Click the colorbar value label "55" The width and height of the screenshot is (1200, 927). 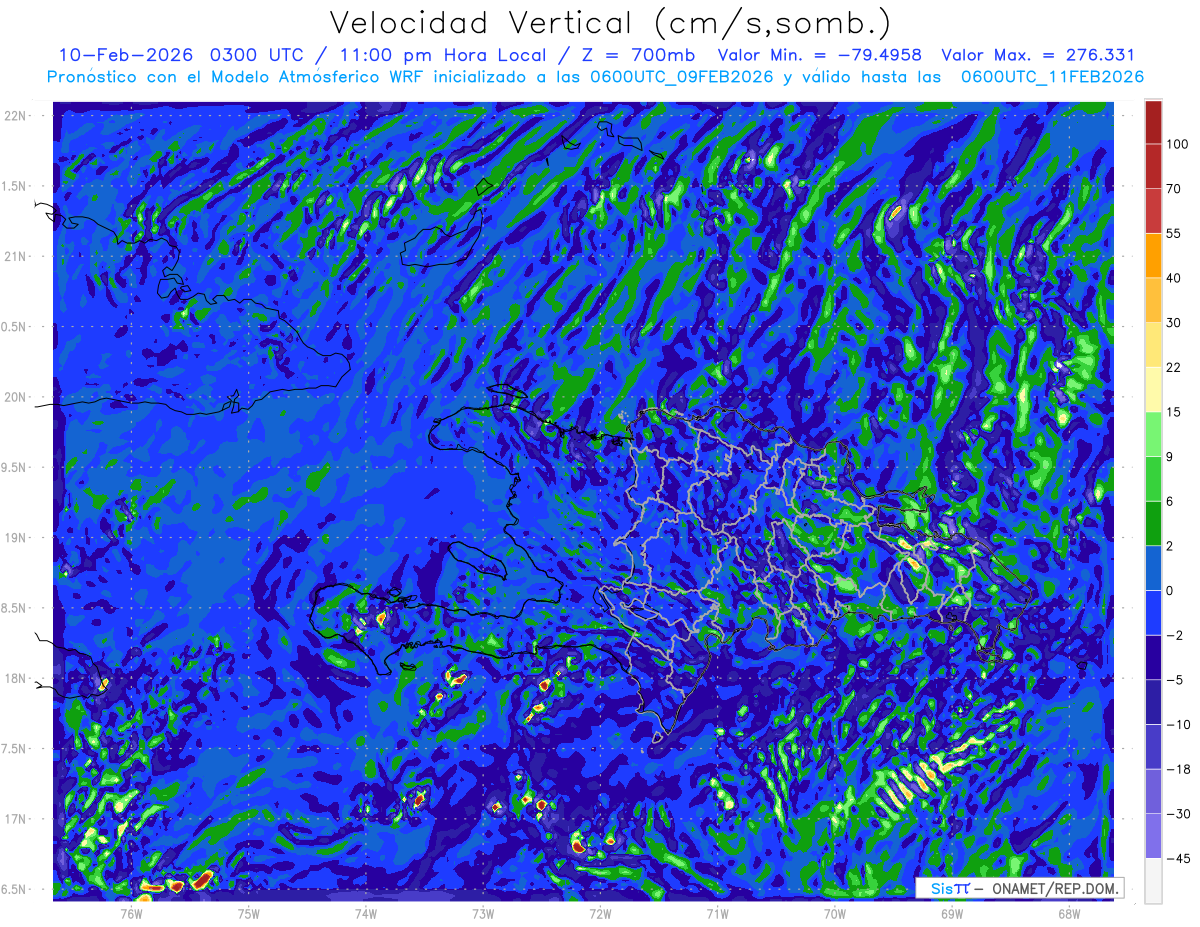click(1174, 233)
